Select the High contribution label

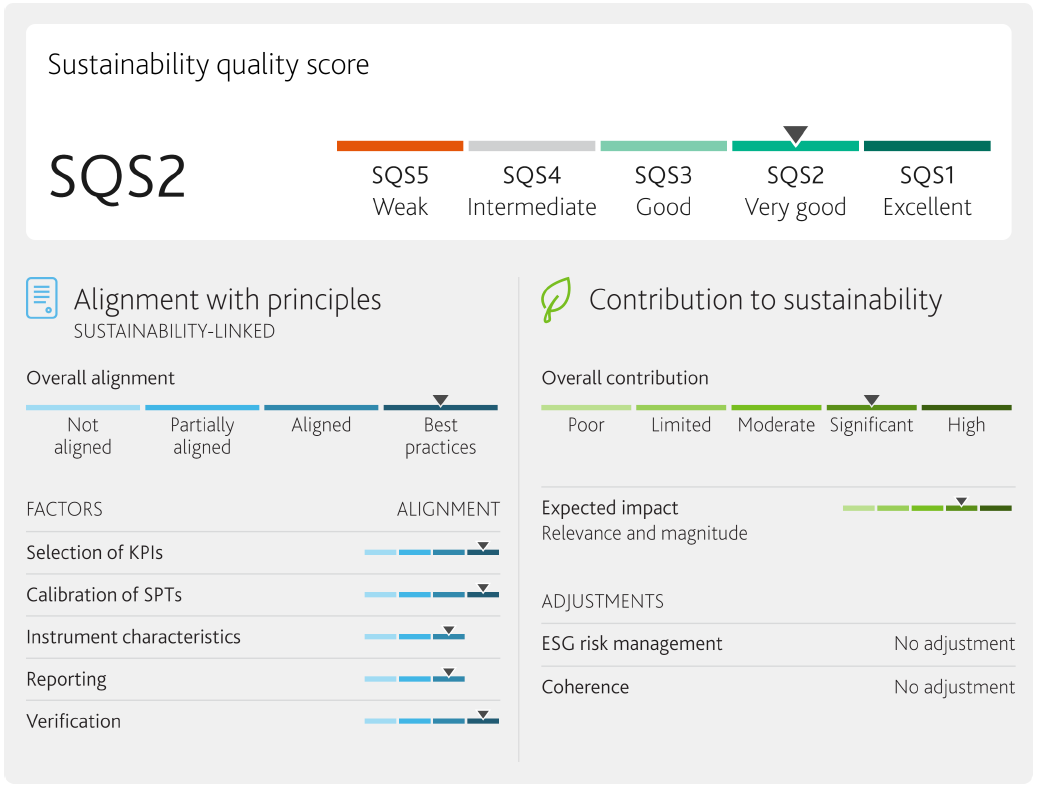pyautogui.click(x=966, y=425)
